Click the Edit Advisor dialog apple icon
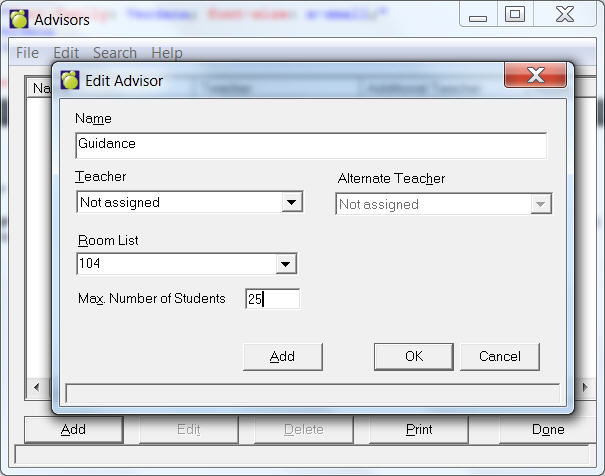Image resolution: width=605 pixels, height=476 pixels. coord(70,81)
